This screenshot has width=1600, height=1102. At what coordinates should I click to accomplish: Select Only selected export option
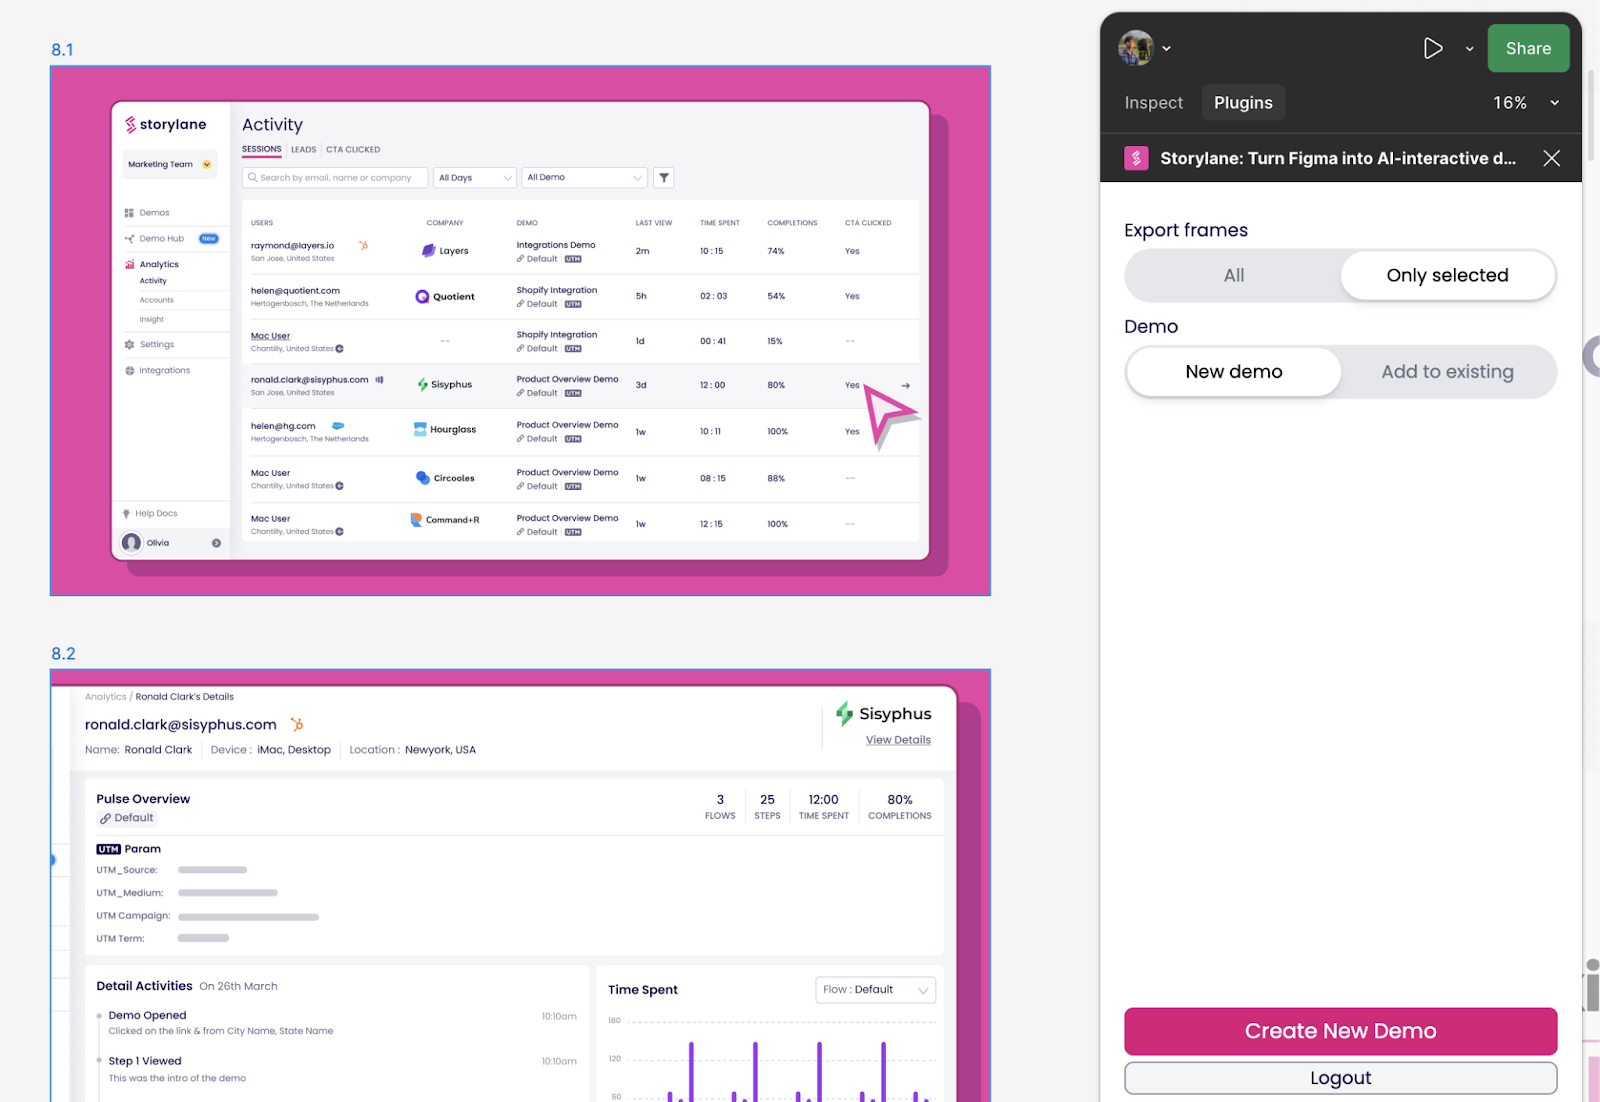point(1447,275)
